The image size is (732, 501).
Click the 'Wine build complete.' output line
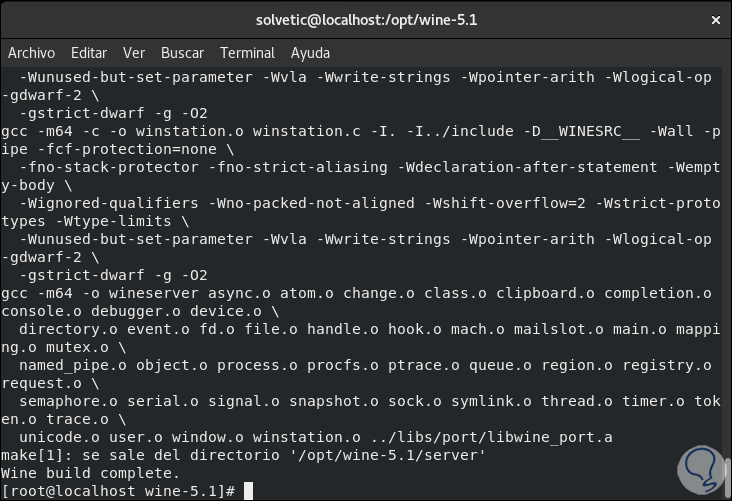coord(91,473)
